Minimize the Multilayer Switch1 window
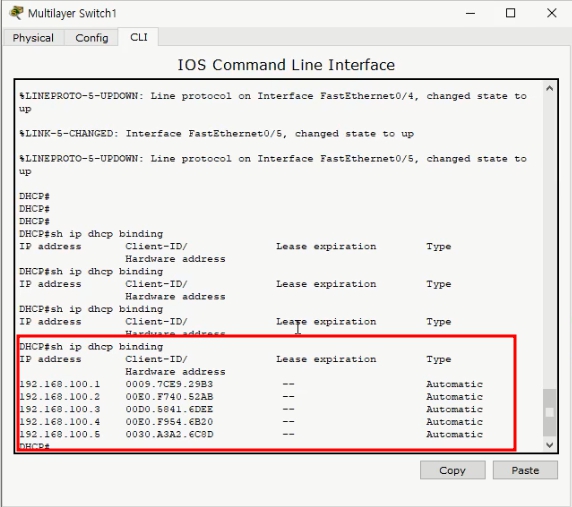Viewport: 572px width, 507px height. coord(470,13)
